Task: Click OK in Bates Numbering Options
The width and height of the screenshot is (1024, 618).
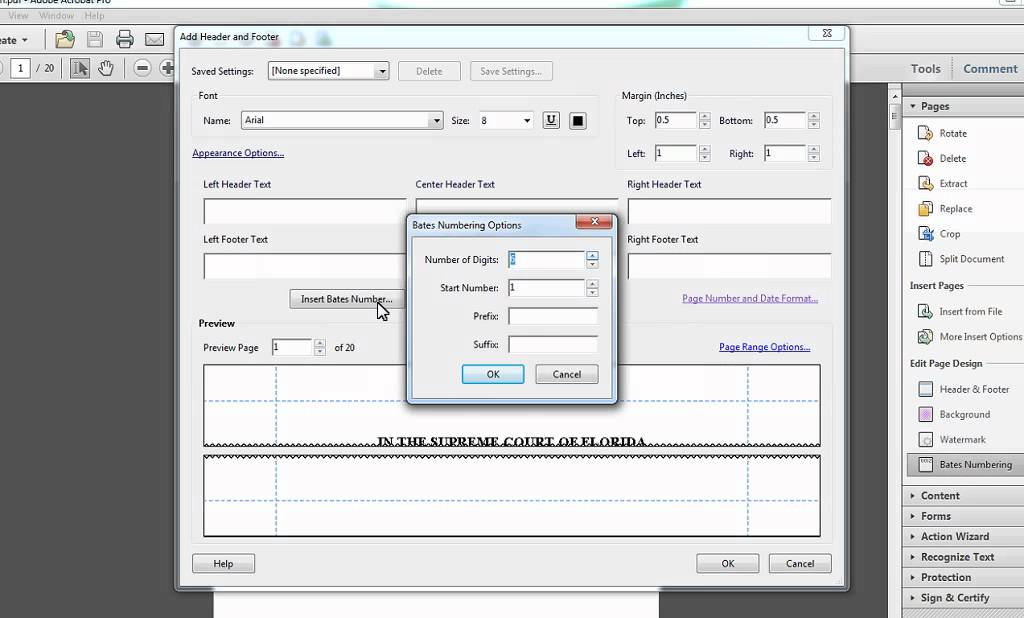Action: pyautogui.click(x=493, y=374)
